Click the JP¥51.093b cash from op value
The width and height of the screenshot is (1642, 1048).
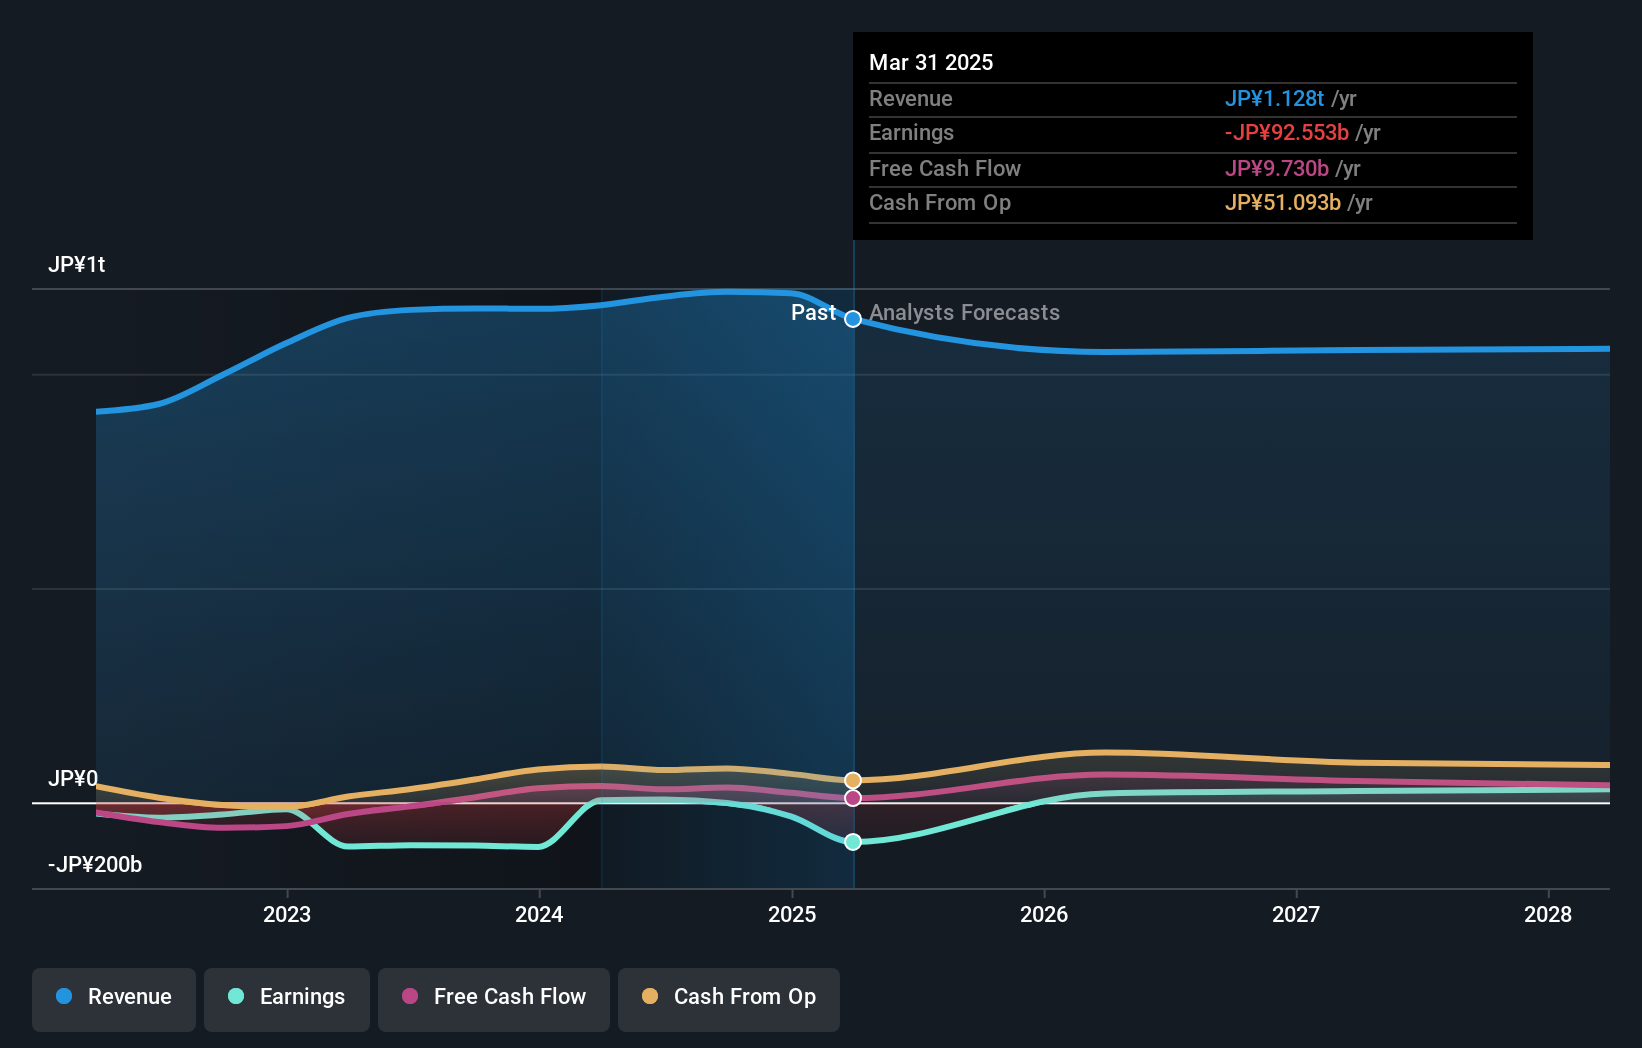click(x=1283, y=202)
